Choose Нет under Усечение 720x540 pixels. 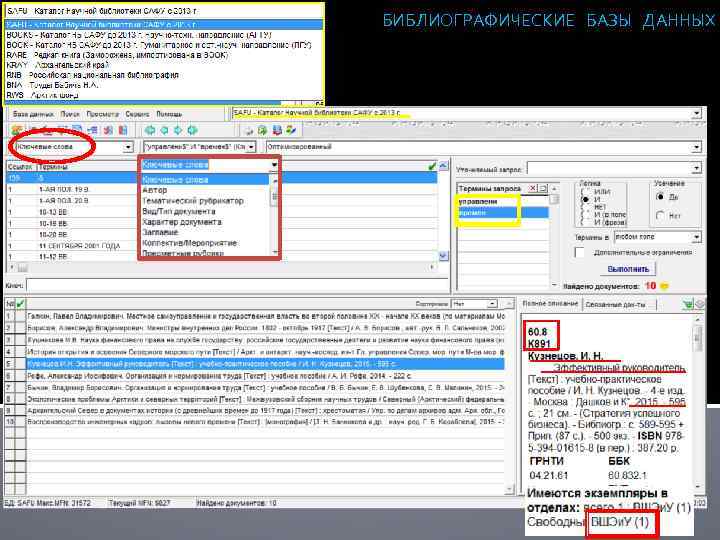(660, 215)
